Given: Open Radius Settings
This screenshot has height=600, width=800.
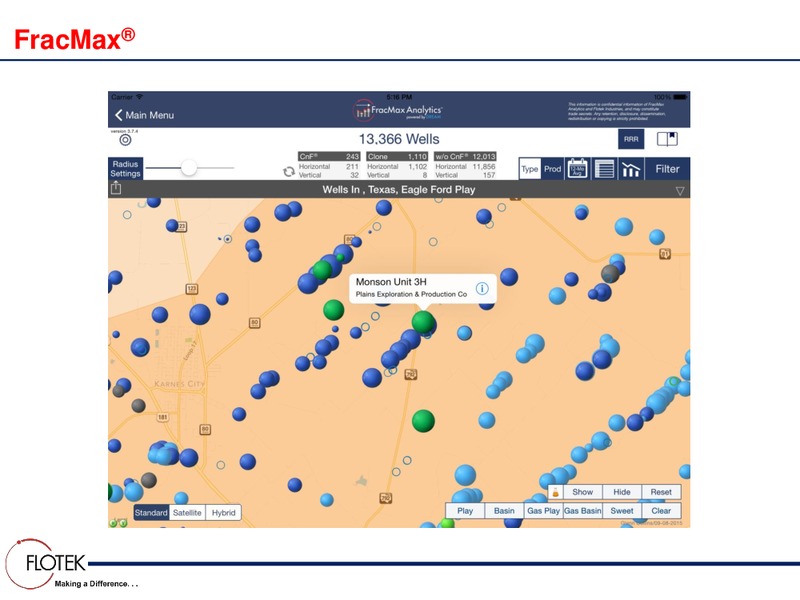Looking at the screenshot, I should [126, 169].
